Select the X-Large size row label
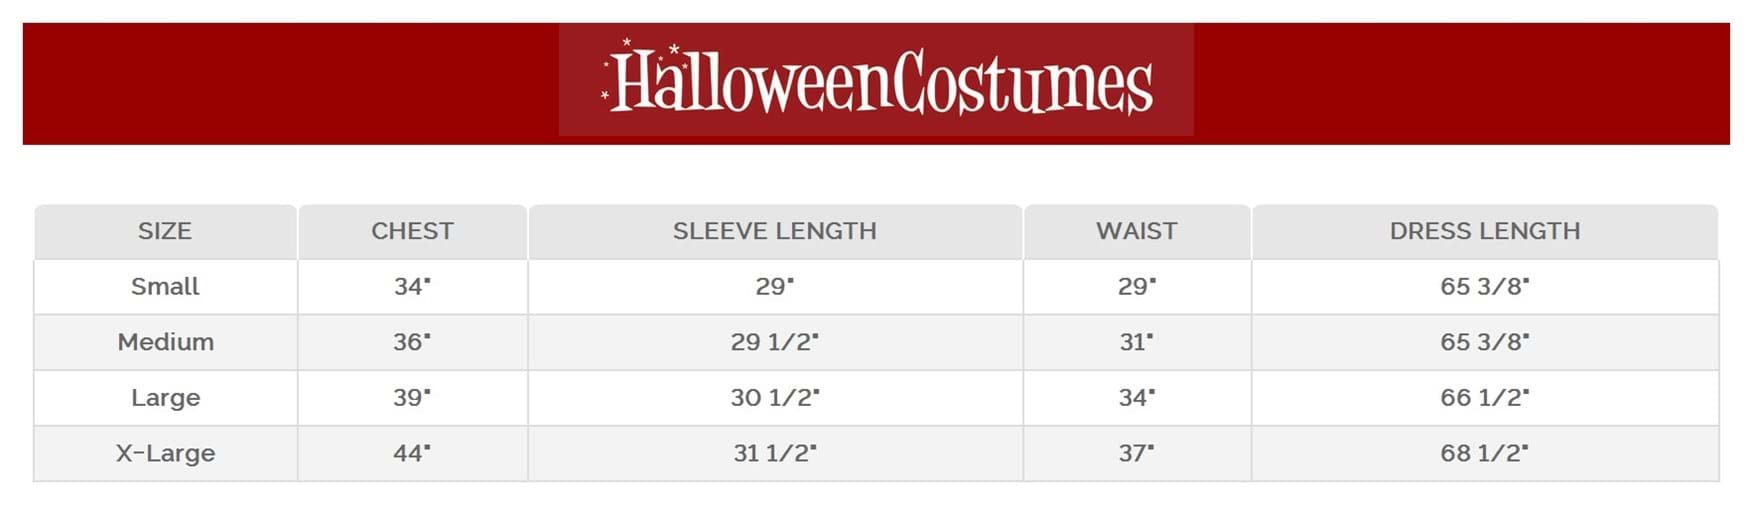The height and width of the screenshot is (515, 1750). (x=165, y=453)
